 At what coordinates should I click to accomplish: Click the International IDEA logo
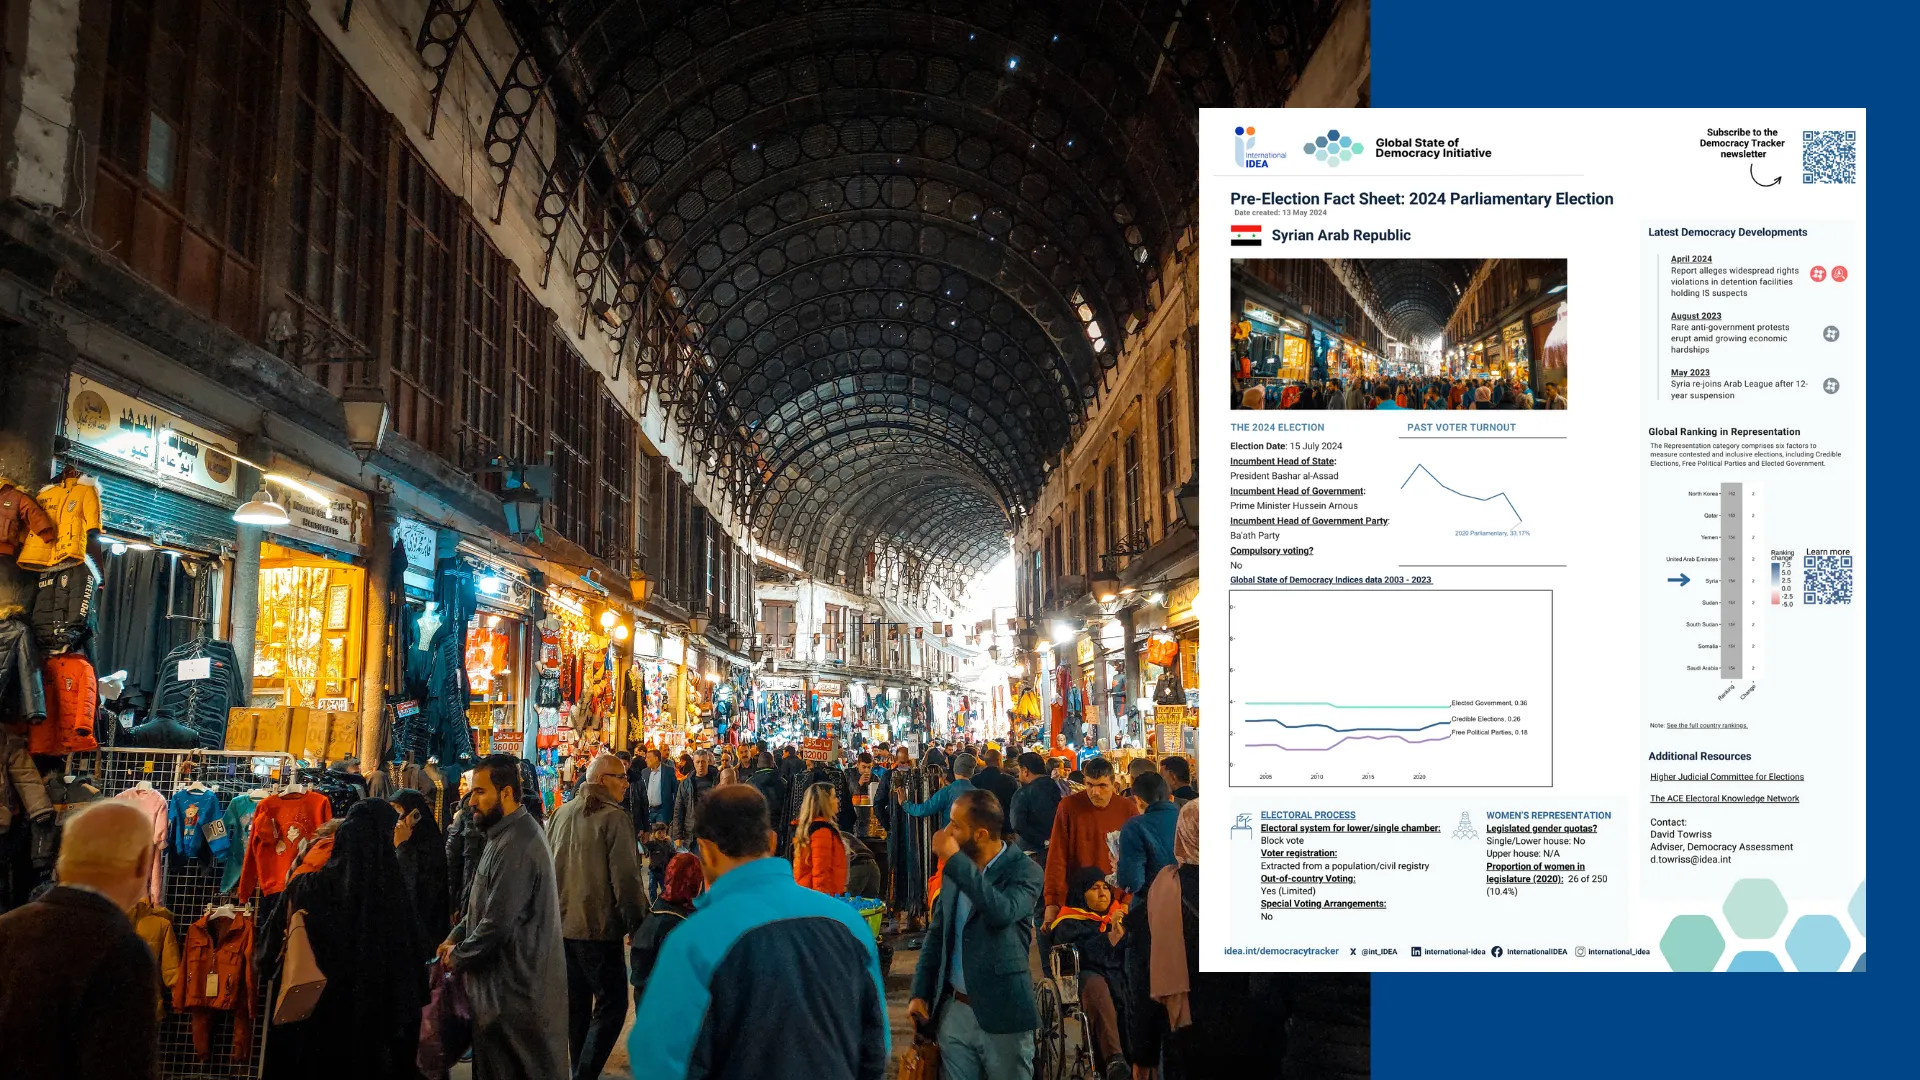(x=1260, y=147)
